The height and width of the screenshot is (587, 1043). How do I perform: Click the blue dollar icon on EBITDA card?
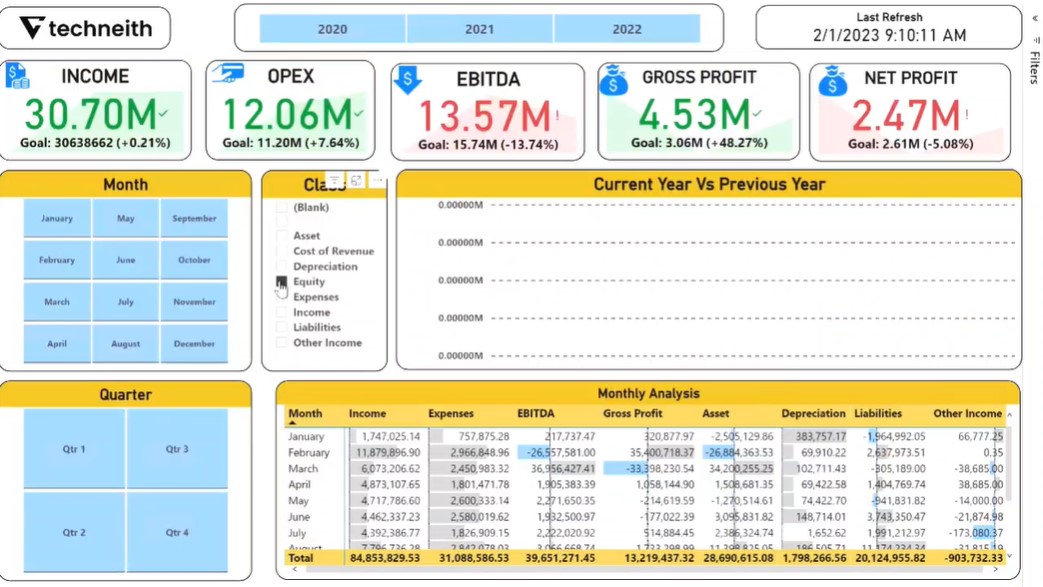406,77
